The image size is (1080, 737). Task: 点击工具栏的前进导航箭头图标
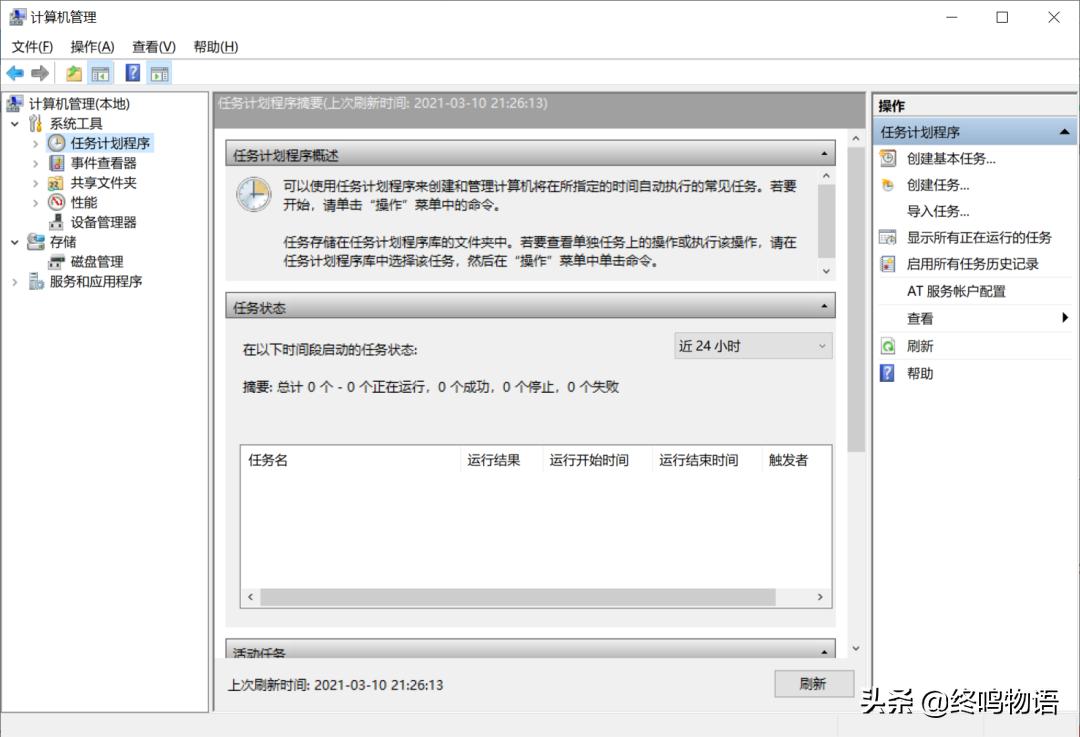point(40,72)
